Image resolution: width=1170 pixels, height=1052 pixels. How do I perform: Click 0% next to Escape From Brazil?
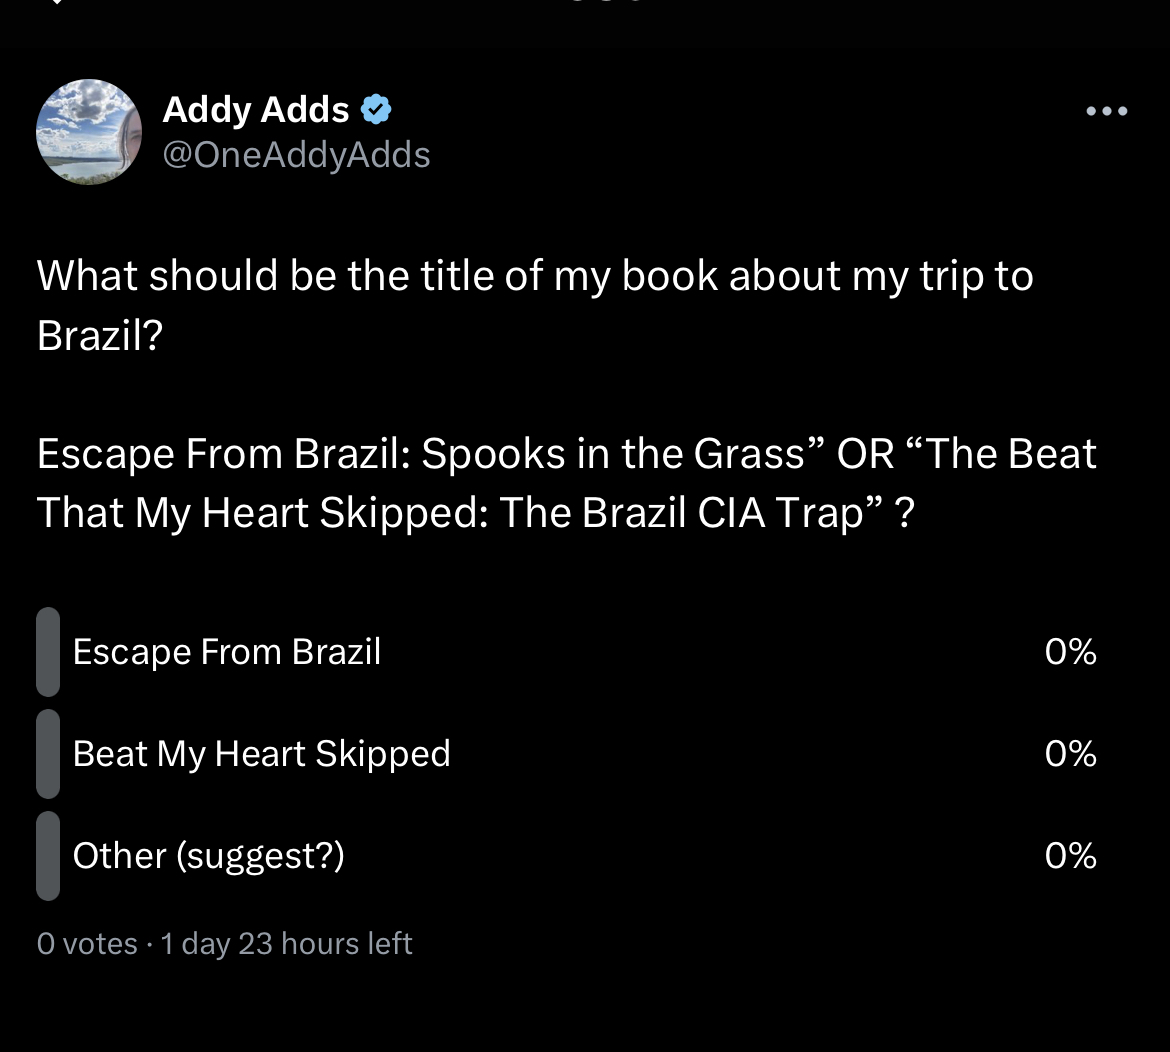click(1071, 652)
